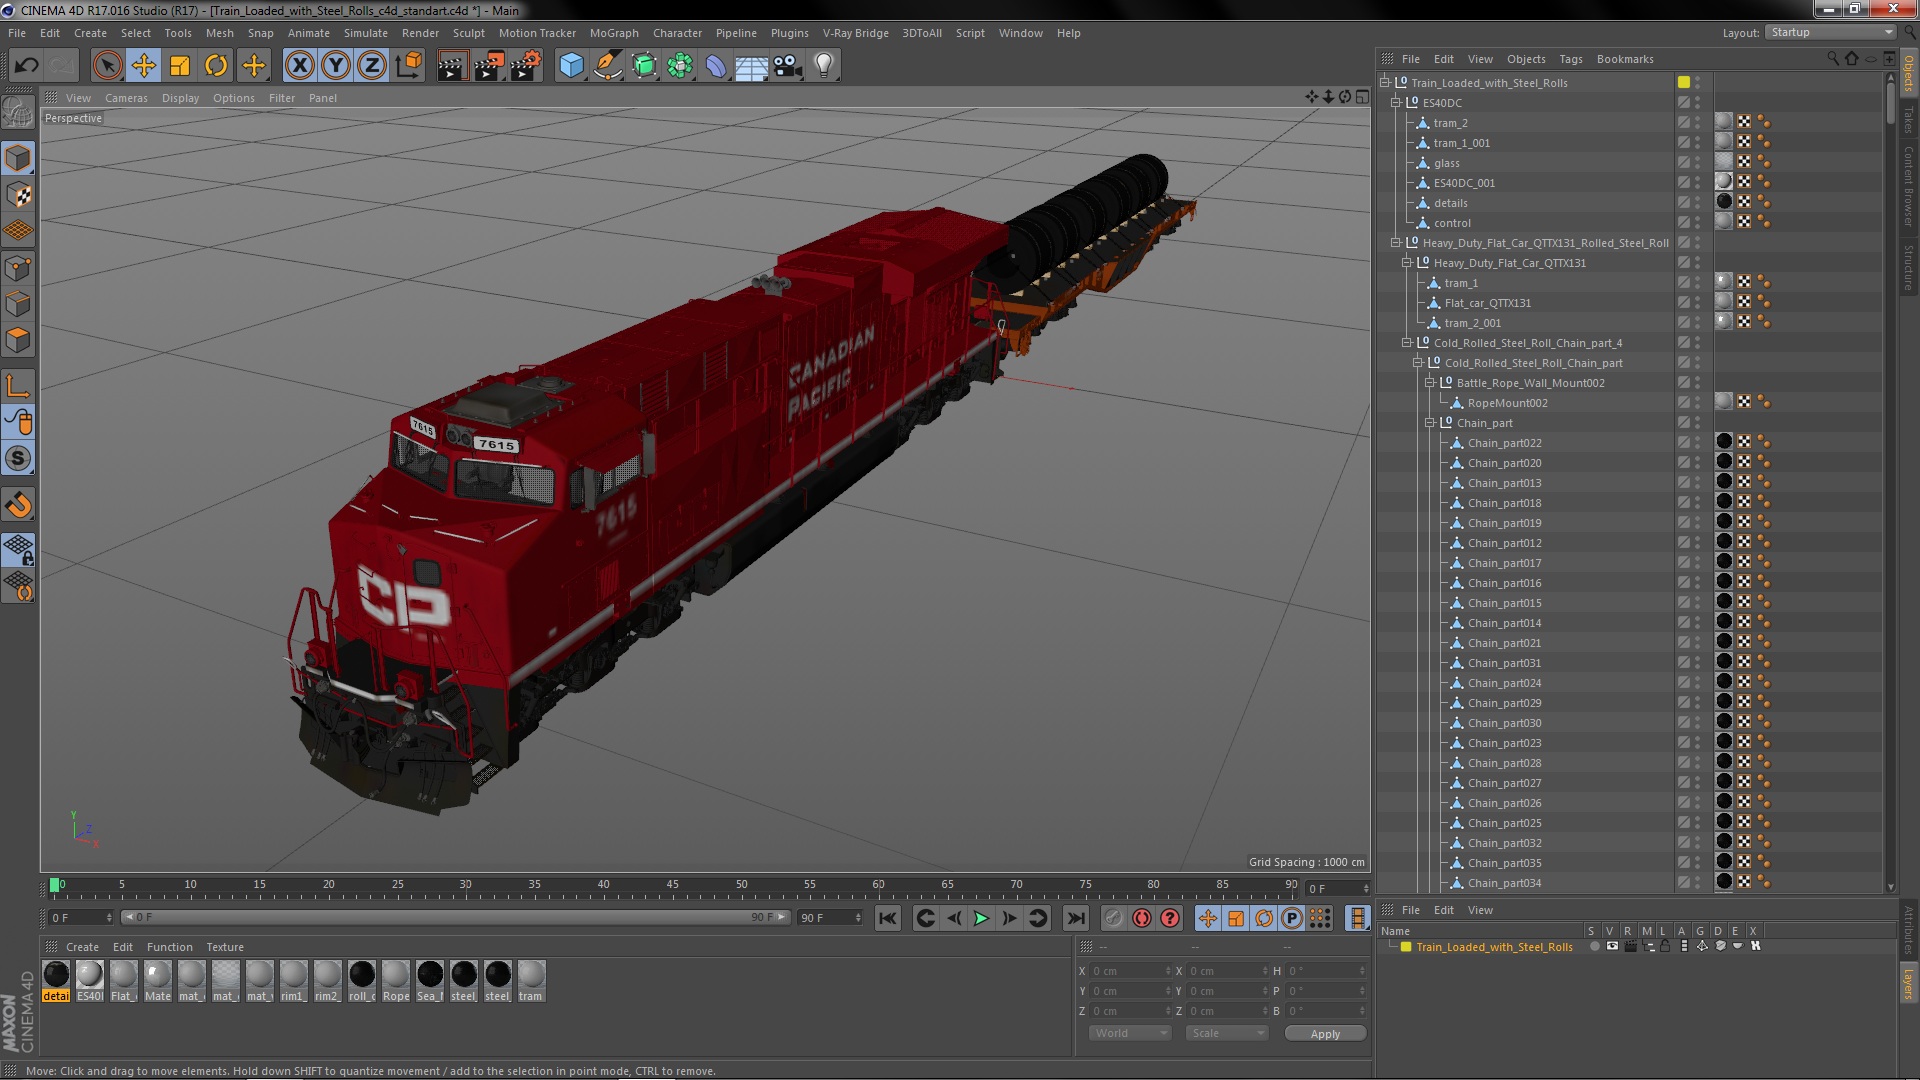The height and width of the screenshot is (1080, 1920).
Task: Open the render settings icon
Action: (525, 66)
